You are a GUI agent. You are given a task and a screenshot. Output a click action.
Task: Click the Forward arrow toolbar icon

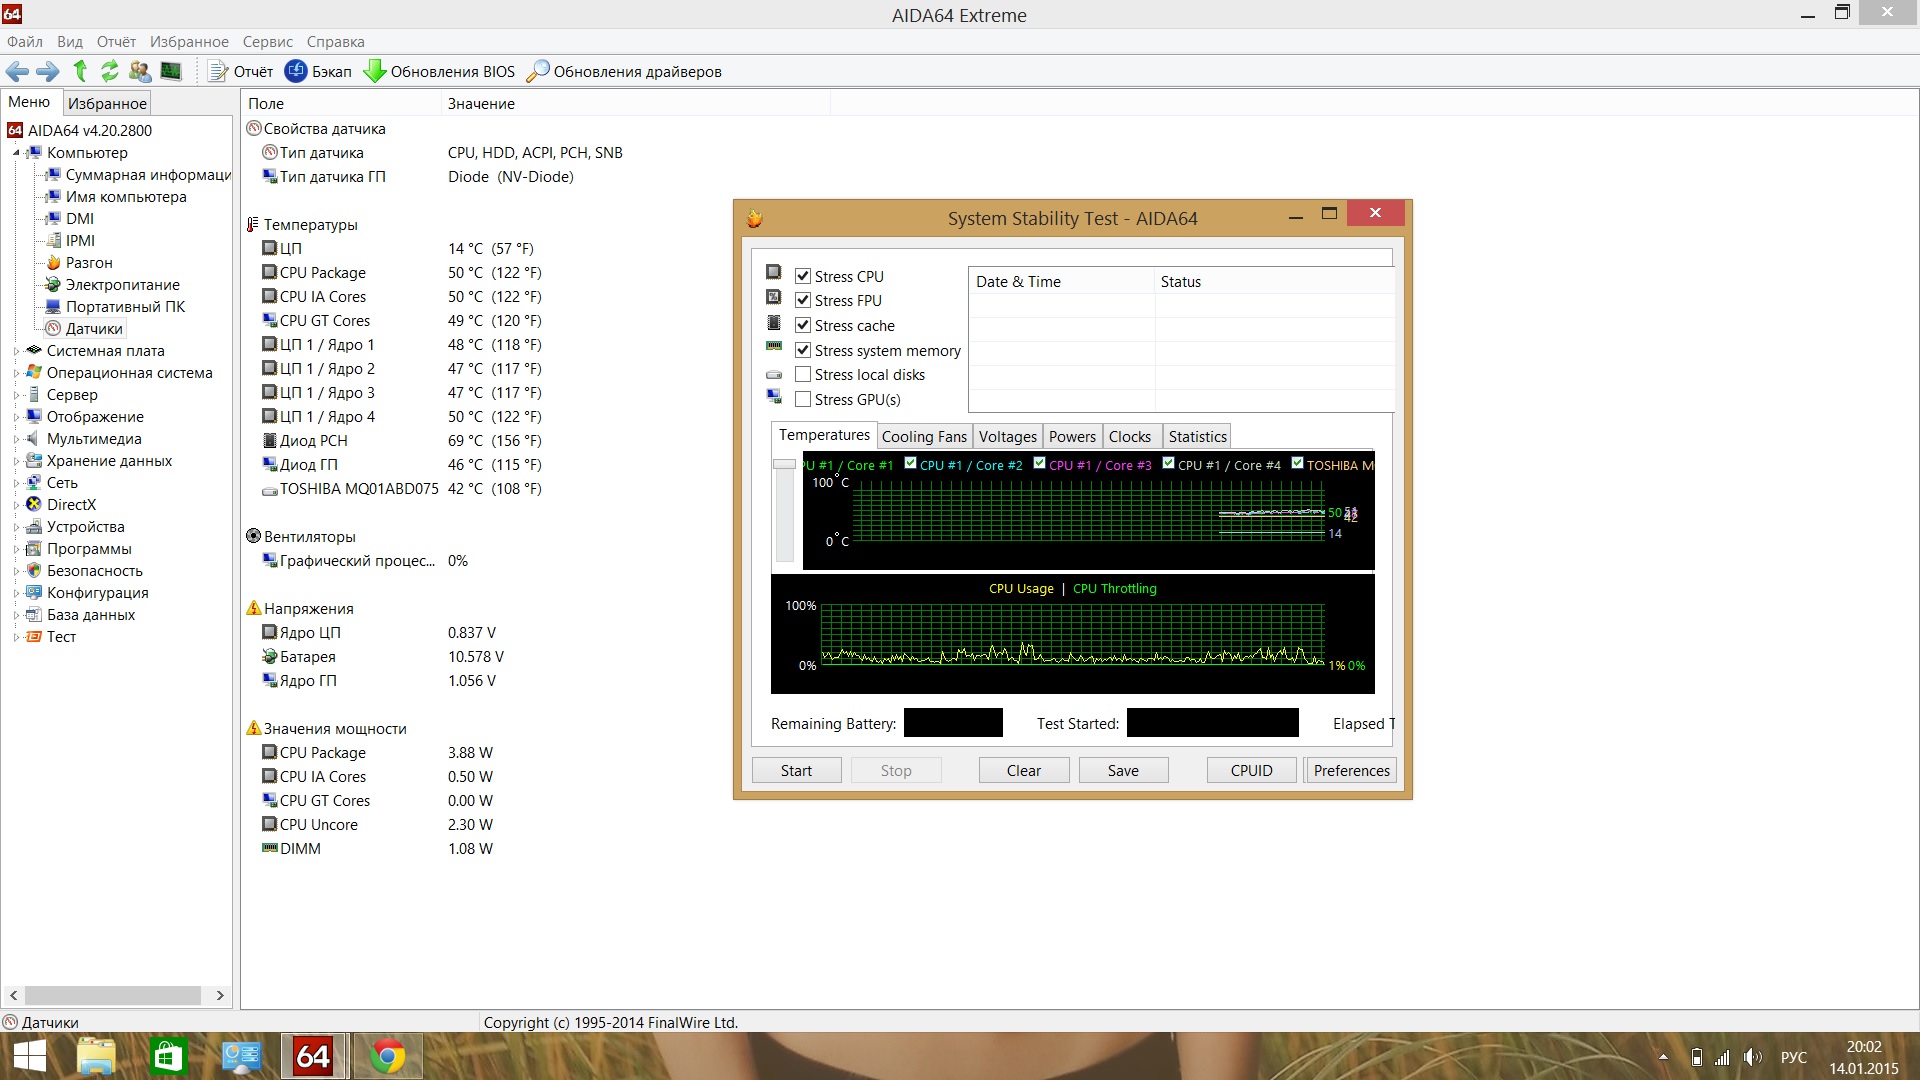(47, 71)
